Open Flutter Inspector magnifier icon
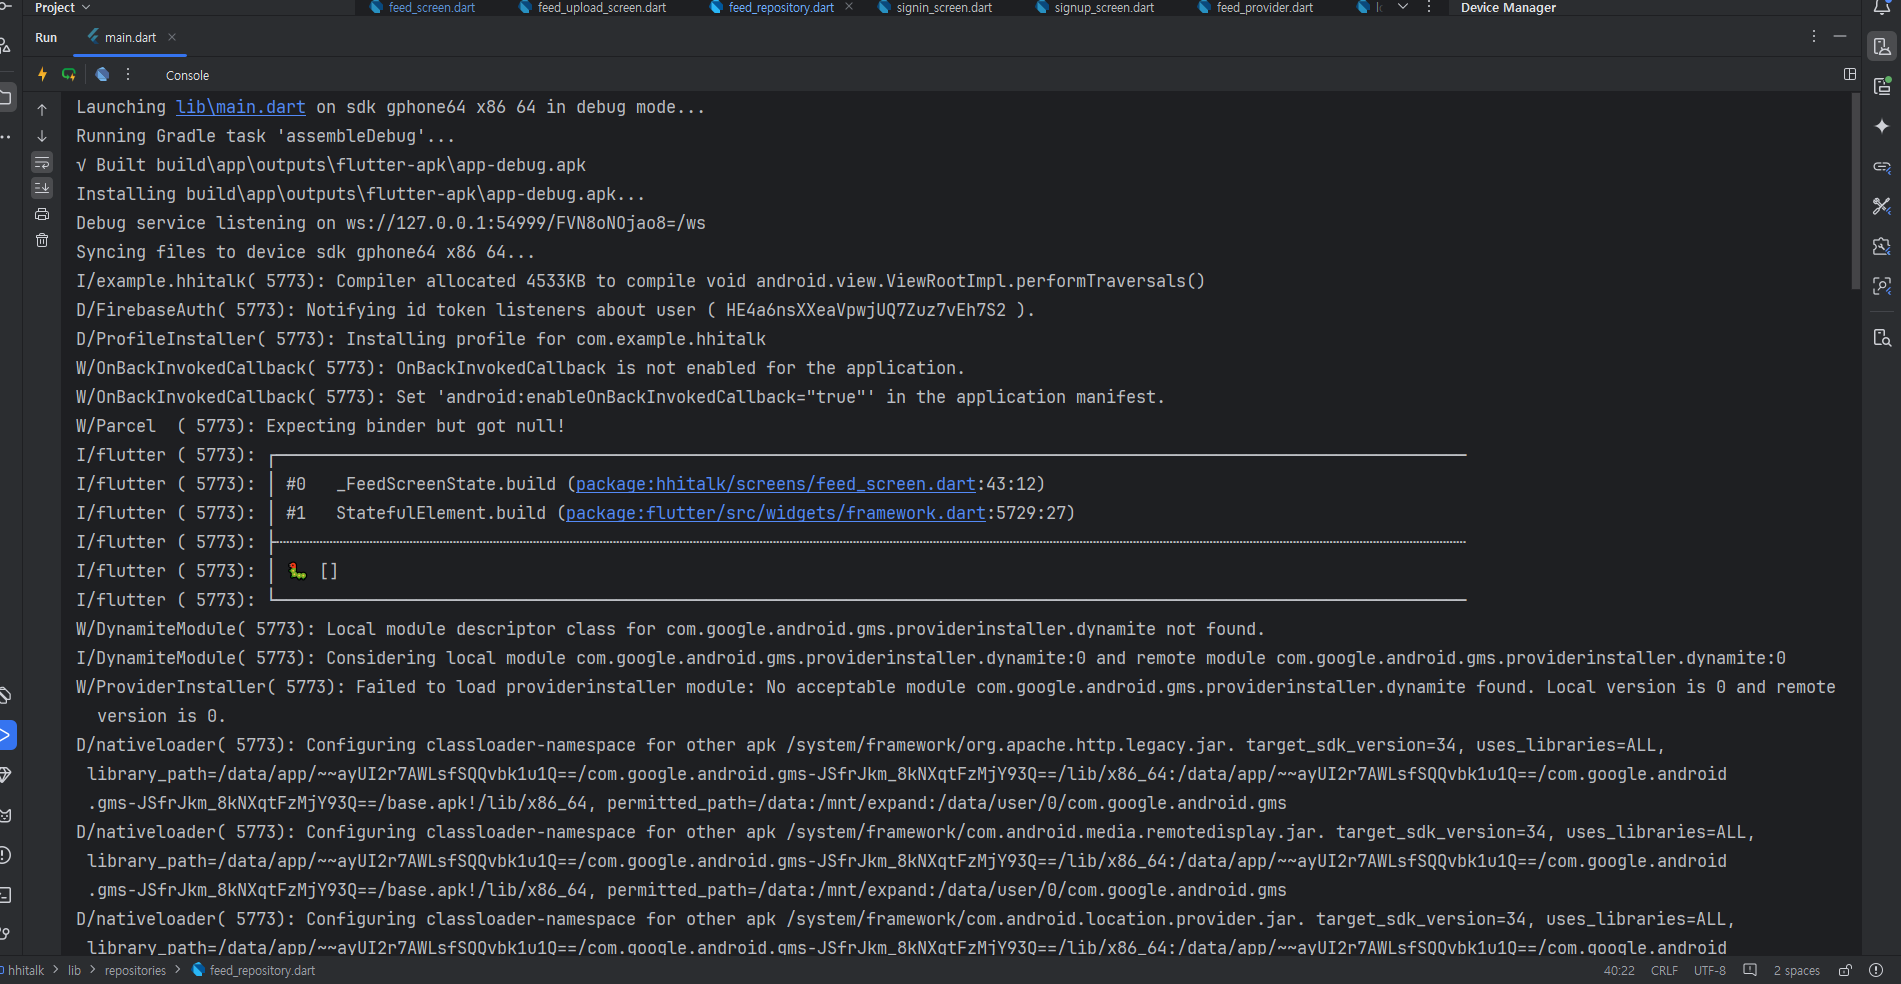1901x984 pixels. click(x=1882, y=286)
